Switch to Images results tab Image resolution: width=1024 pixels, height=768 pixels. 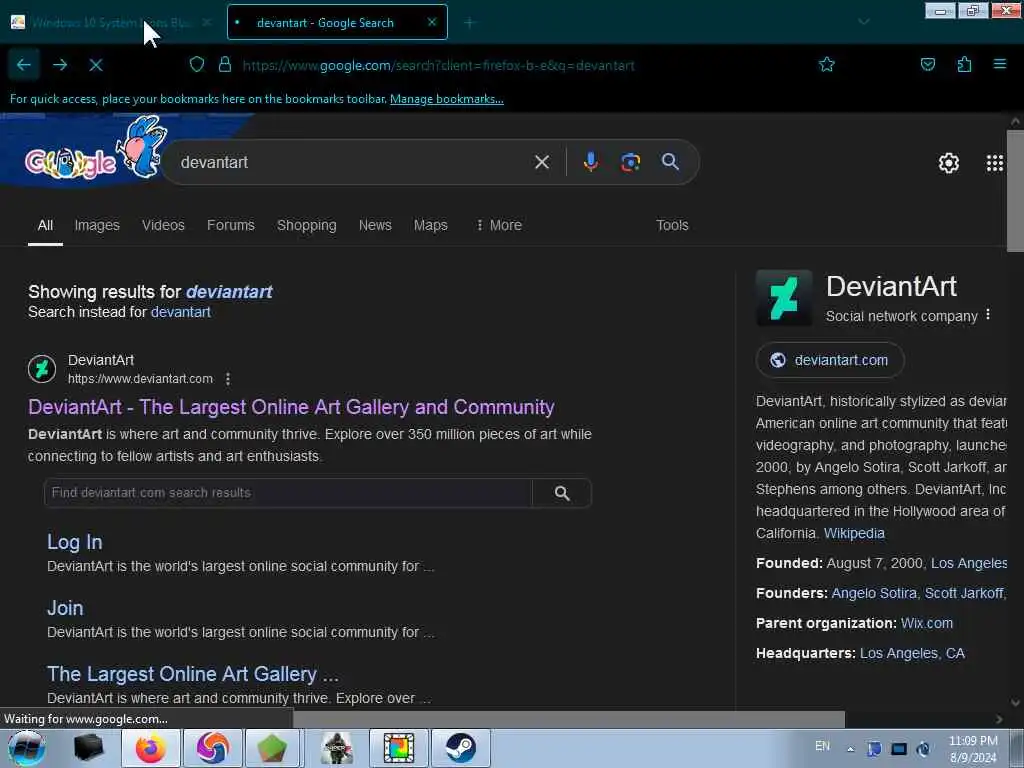coord(97,225)
